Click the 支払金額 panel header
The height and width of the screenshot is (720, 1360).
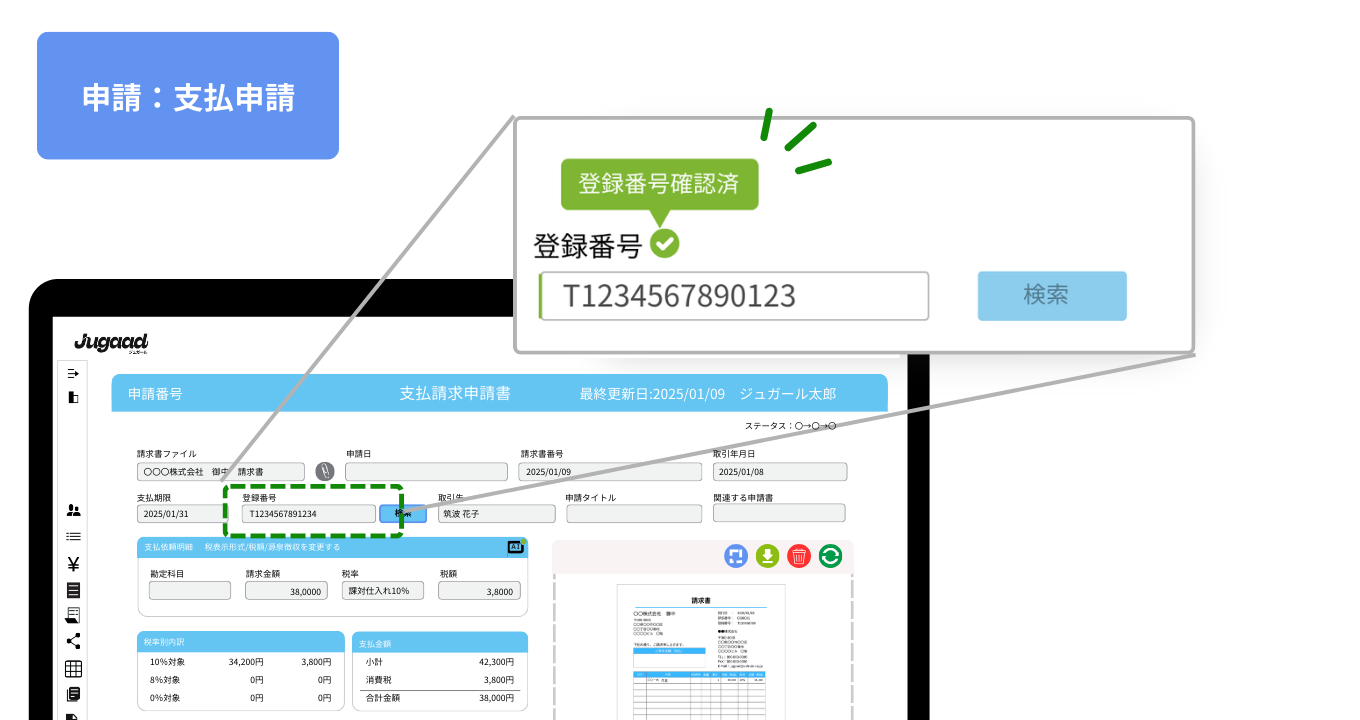tap(440, 642)
